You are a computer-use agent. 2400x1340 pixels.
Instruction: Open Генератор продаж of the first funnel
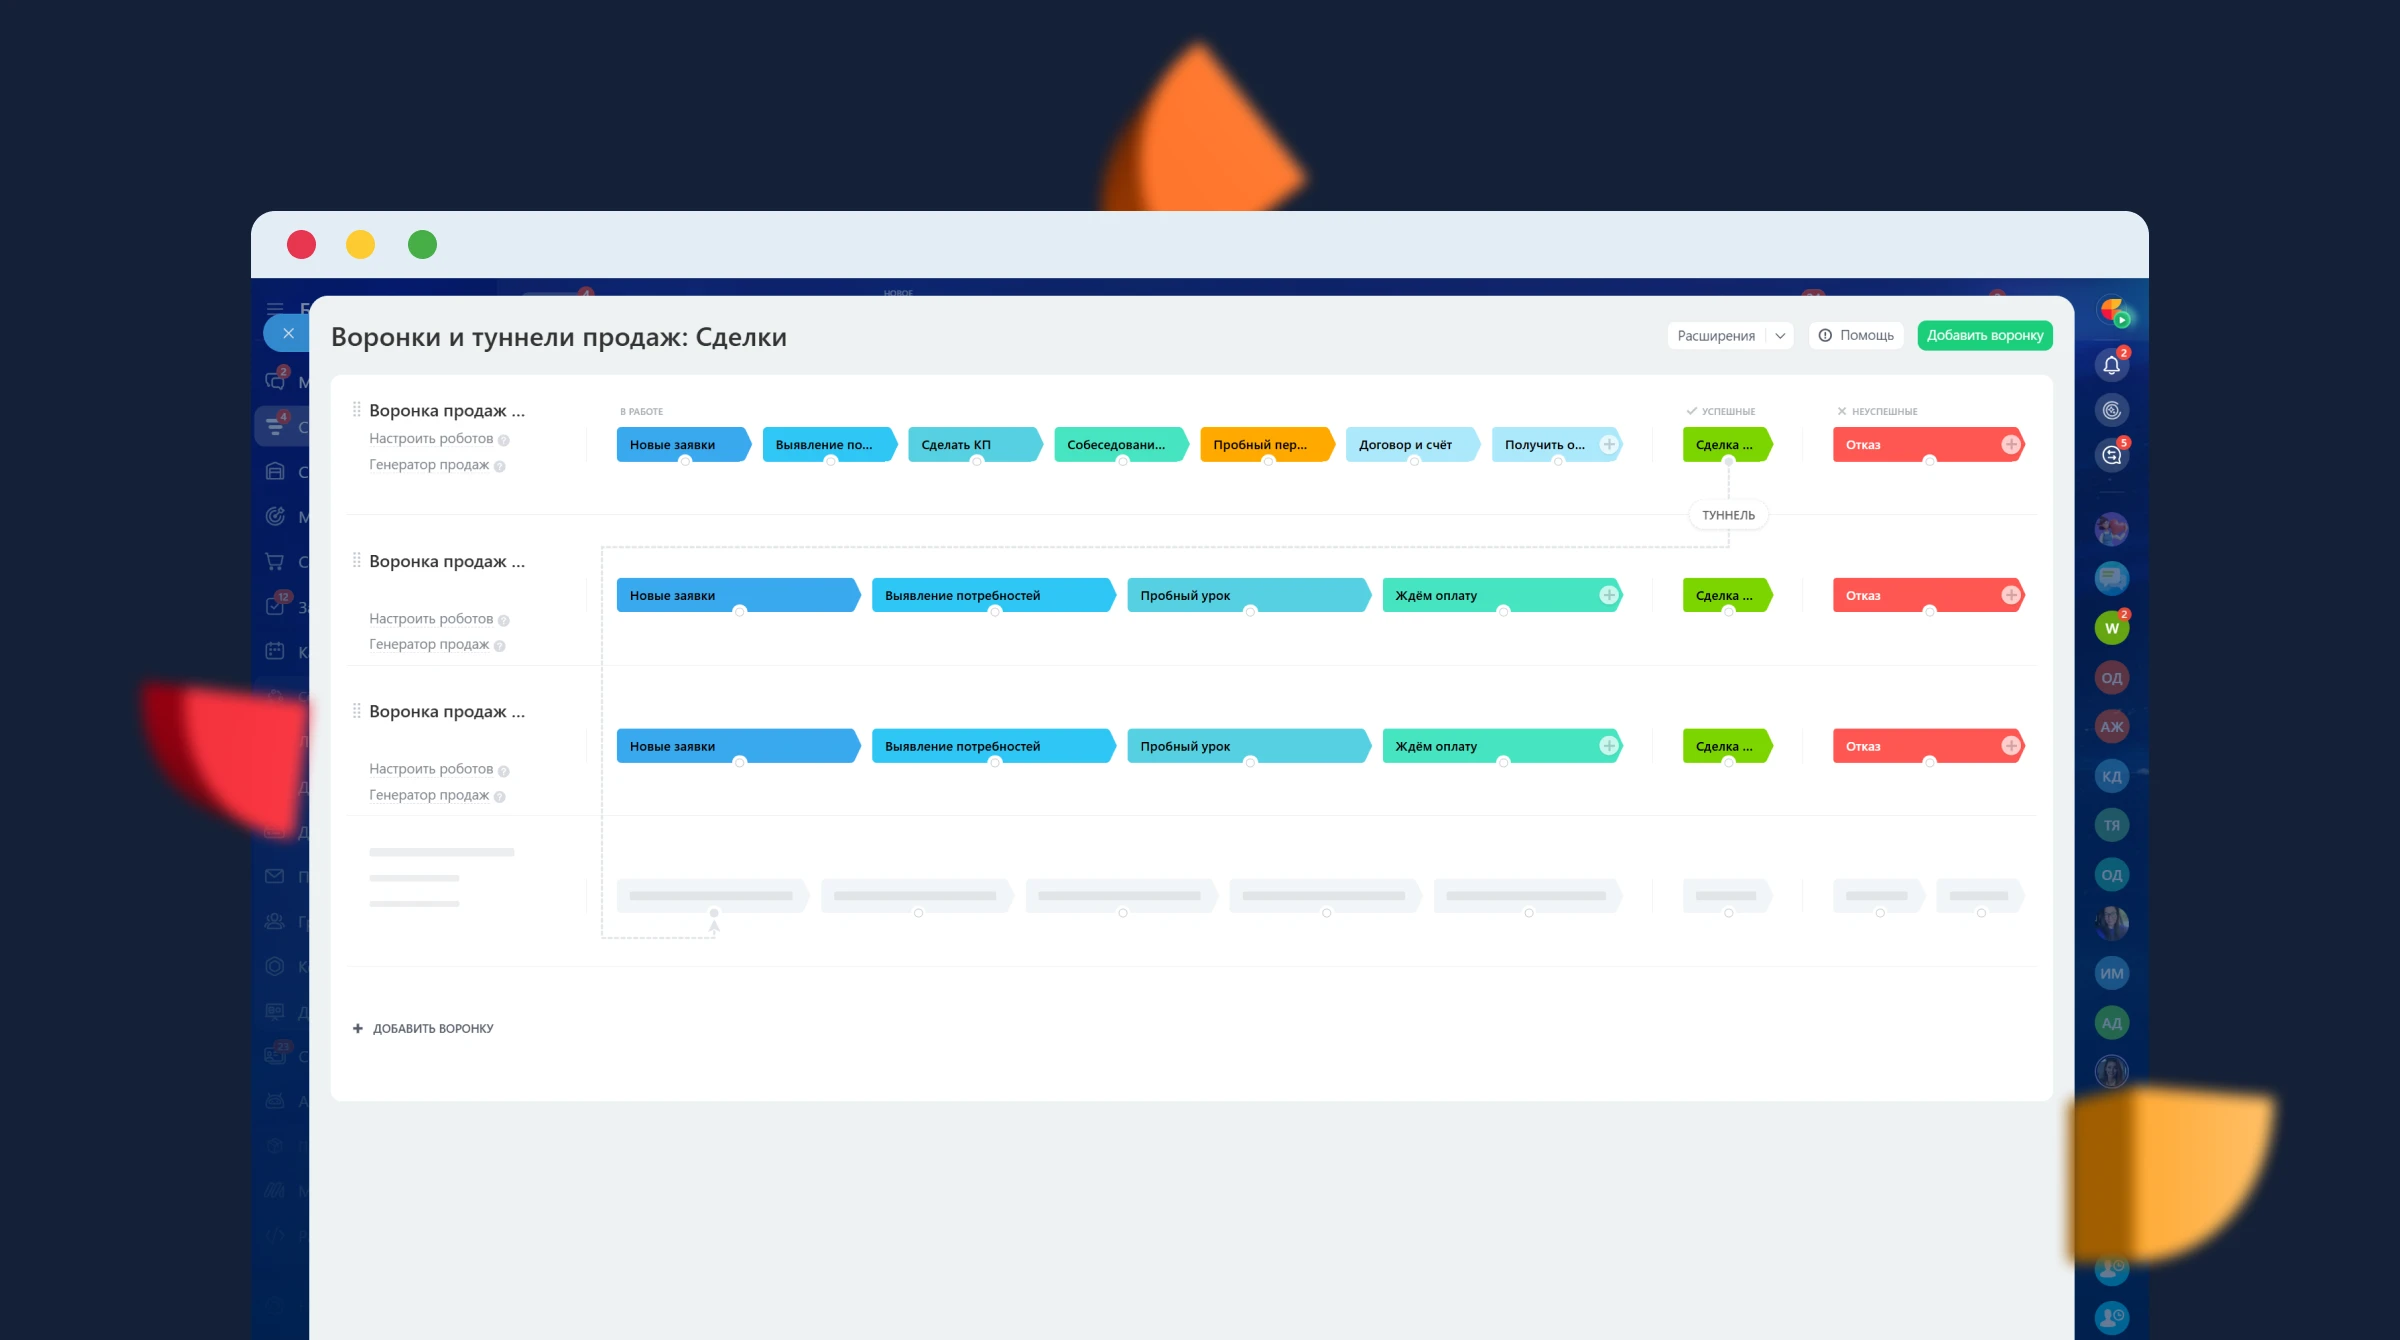[x=429, y=465]
